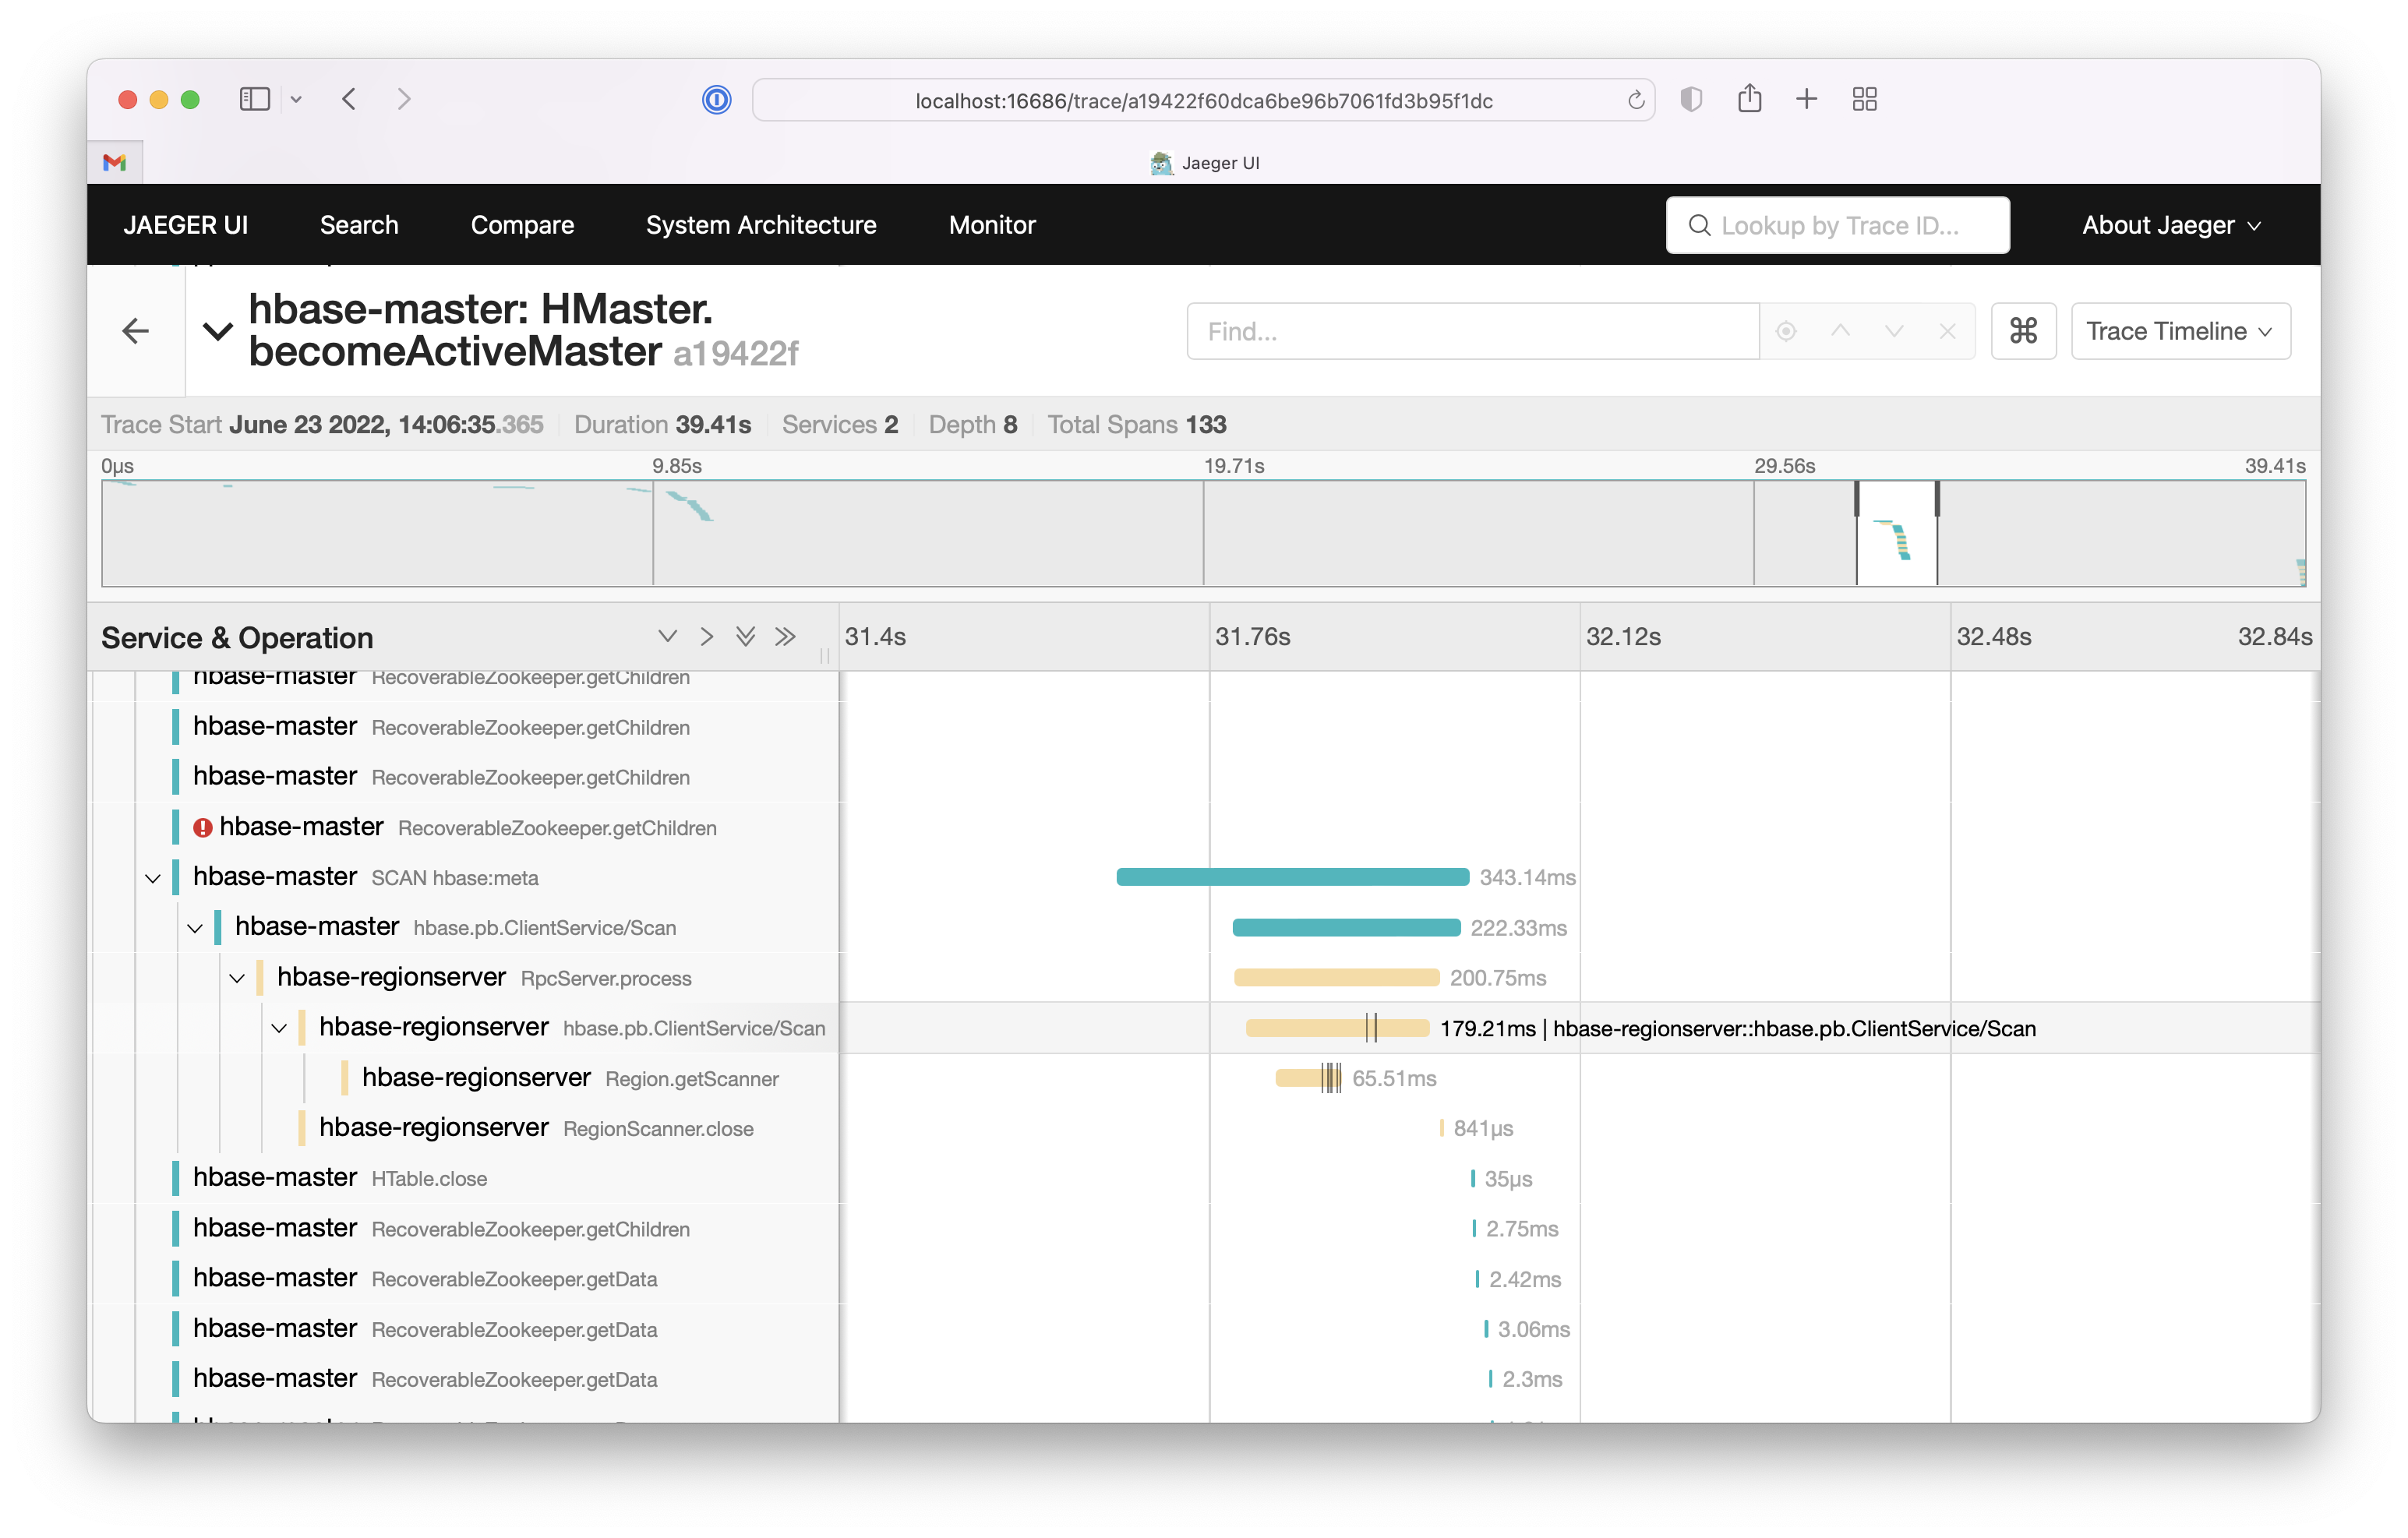Viewport: 2408px width, 1538px height.
Task: Open the Safari tab overview grid
Action: (1864, 99)
